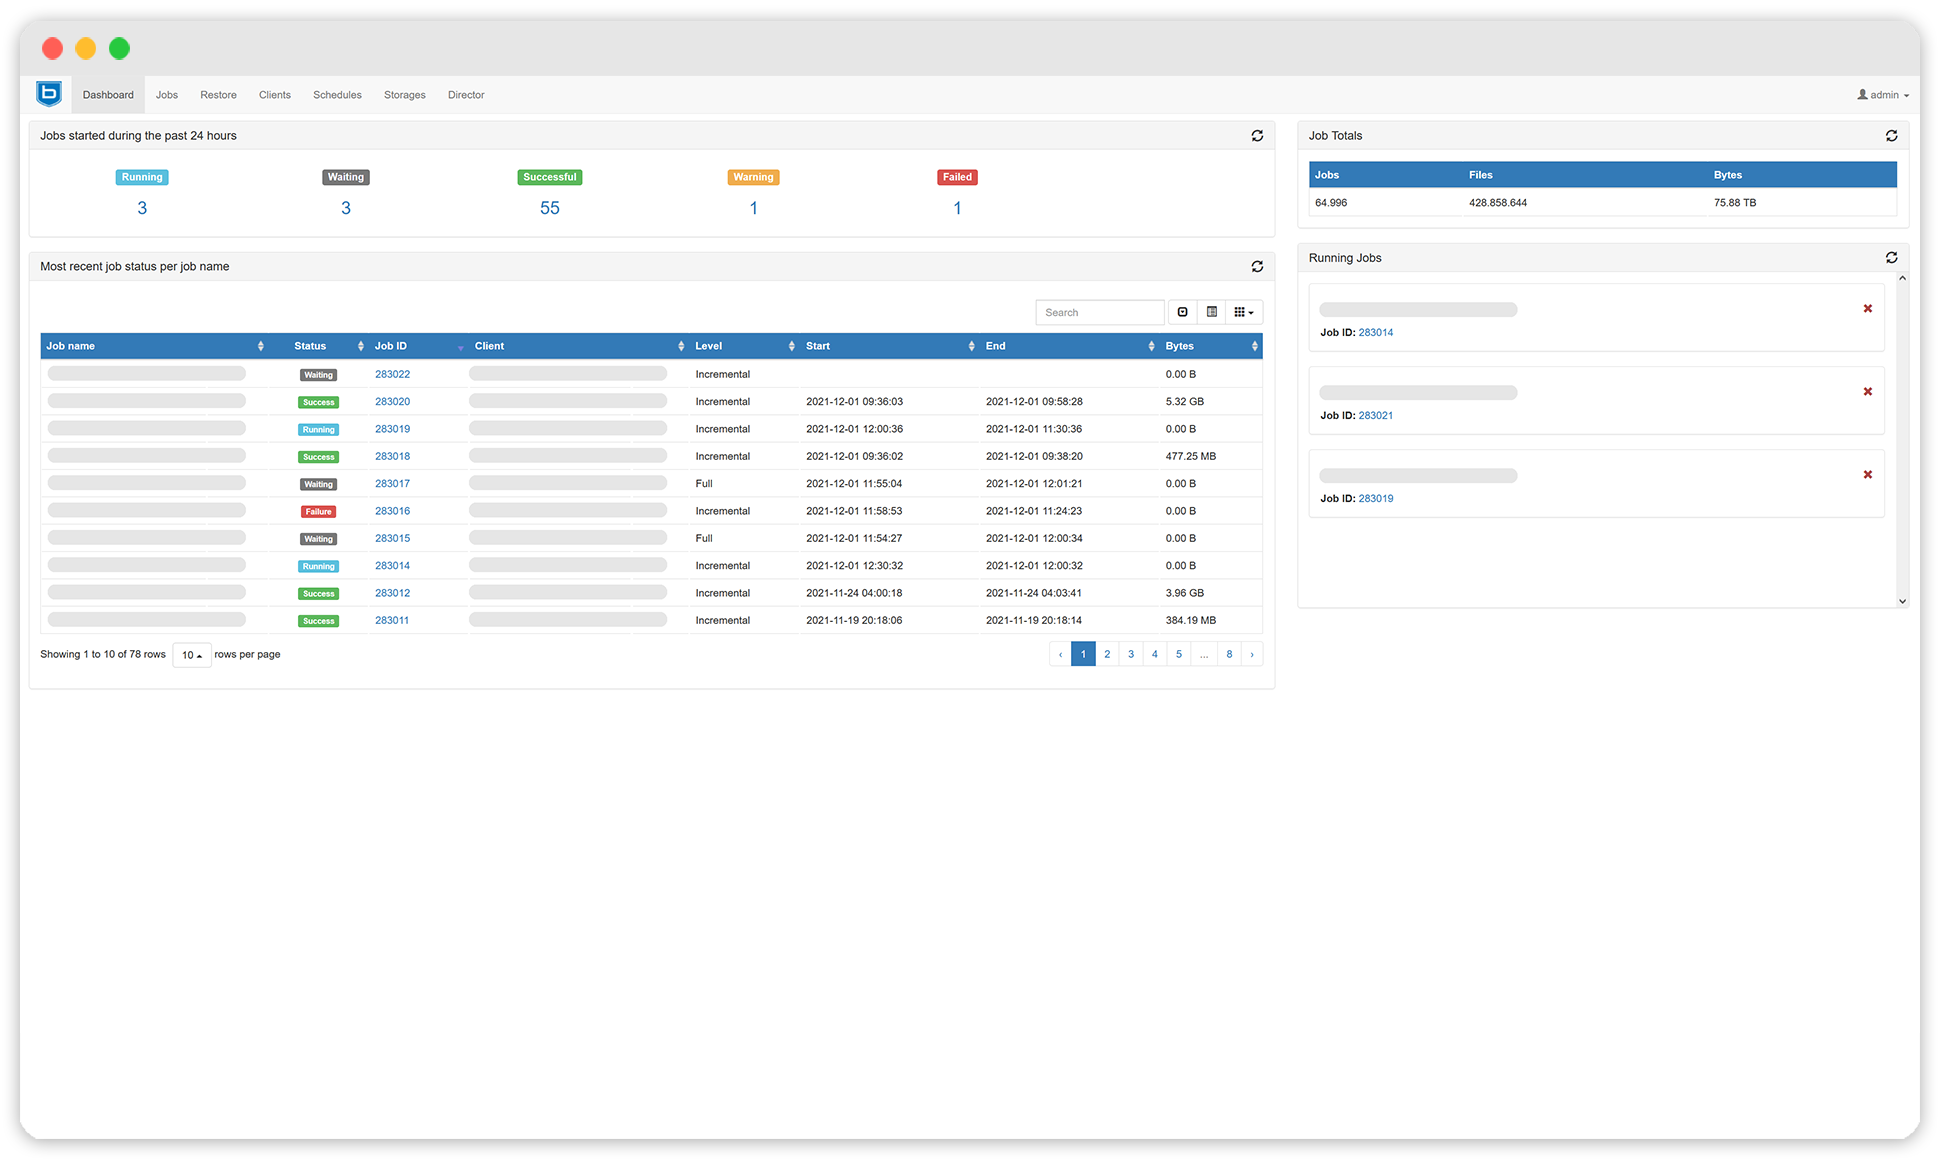
Task: Cancel running job 283014 with the red X
Action: click(1868, 309)
